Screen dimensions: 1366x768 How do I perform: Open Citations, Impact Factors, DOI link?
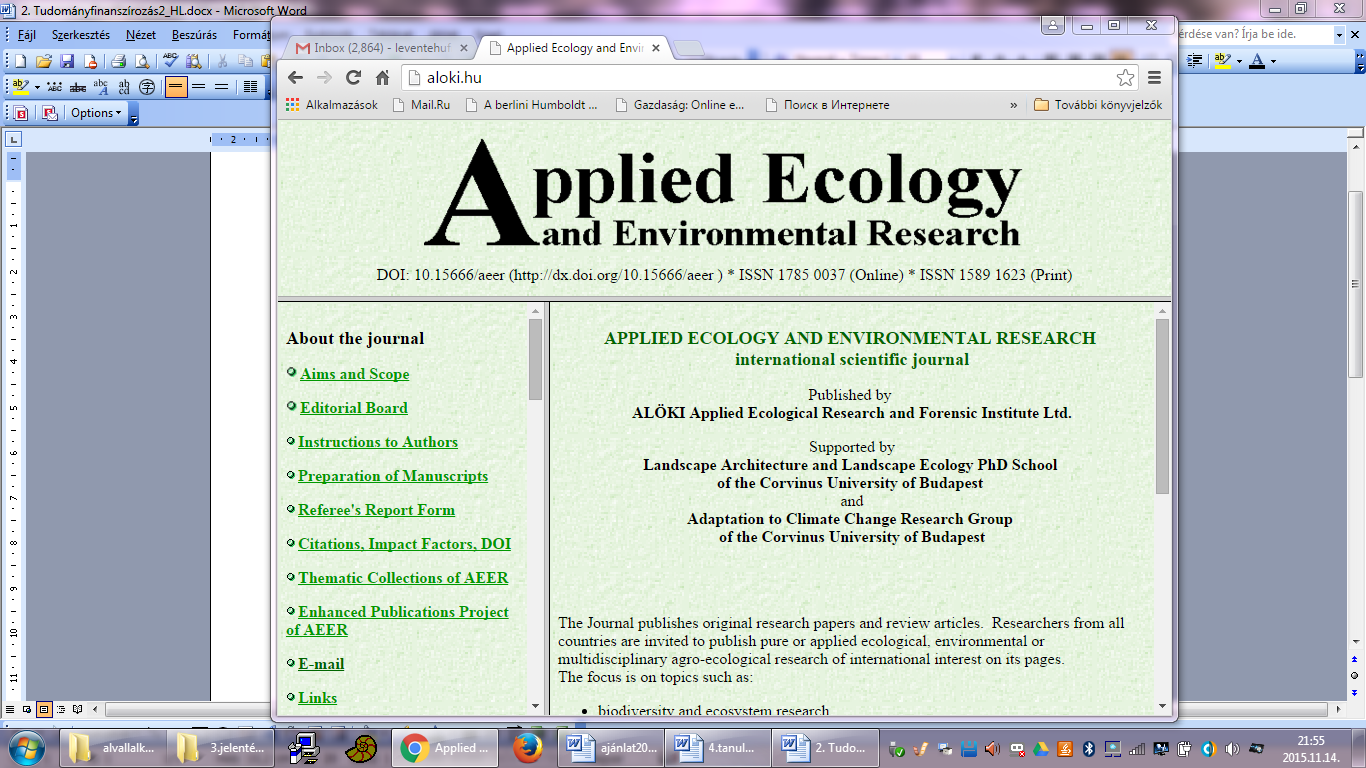[x=404, y=544]
